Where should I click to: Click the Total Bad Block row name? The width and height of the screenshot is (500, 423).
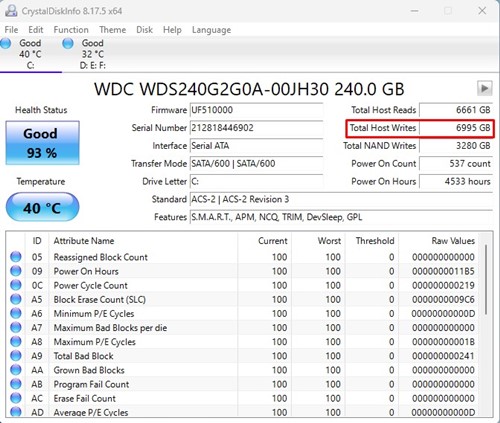pos(84,356)
